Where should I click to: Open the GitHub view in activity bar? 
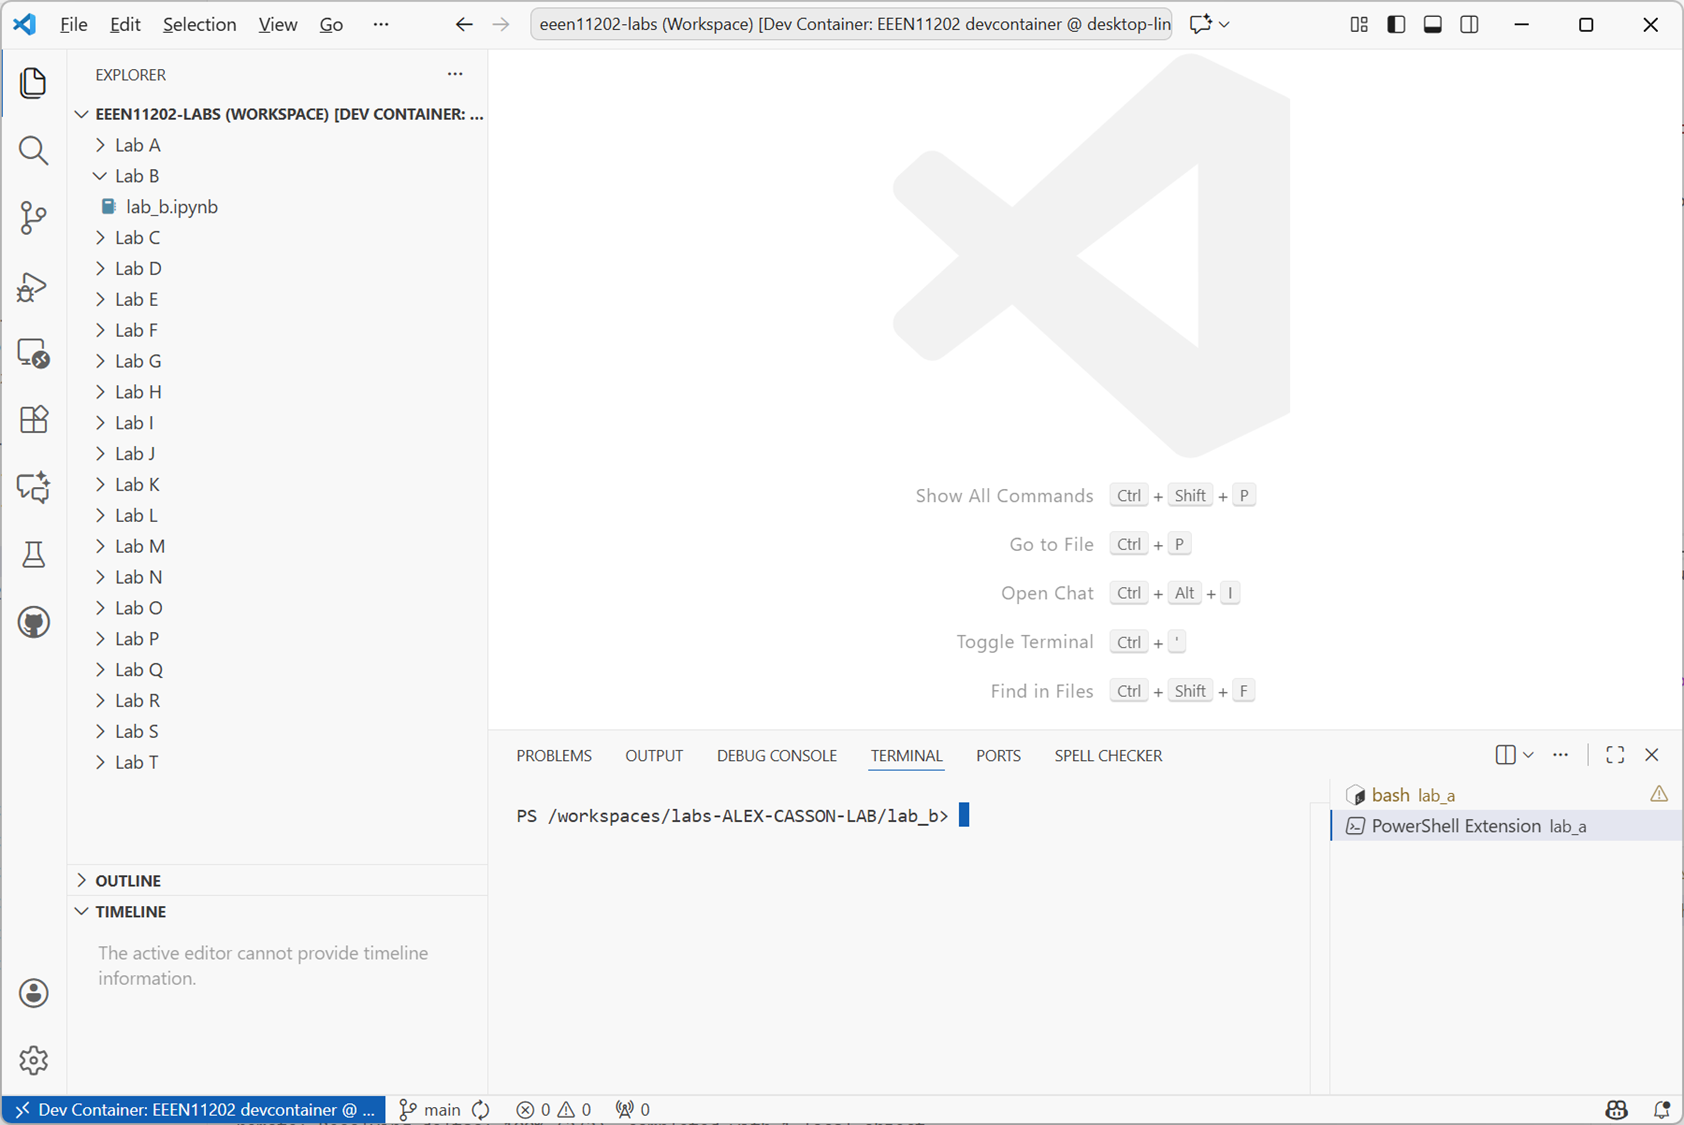[33, 622]
